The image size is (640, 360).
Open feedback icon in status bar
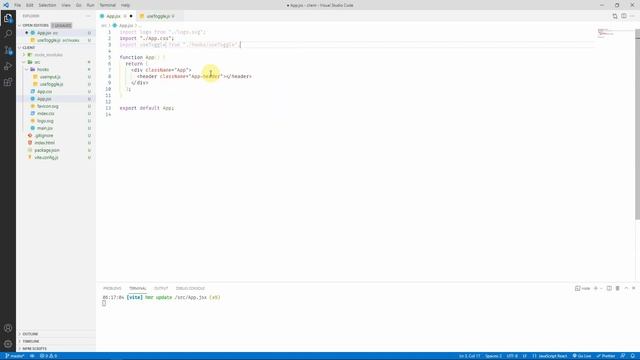point(623,356)
